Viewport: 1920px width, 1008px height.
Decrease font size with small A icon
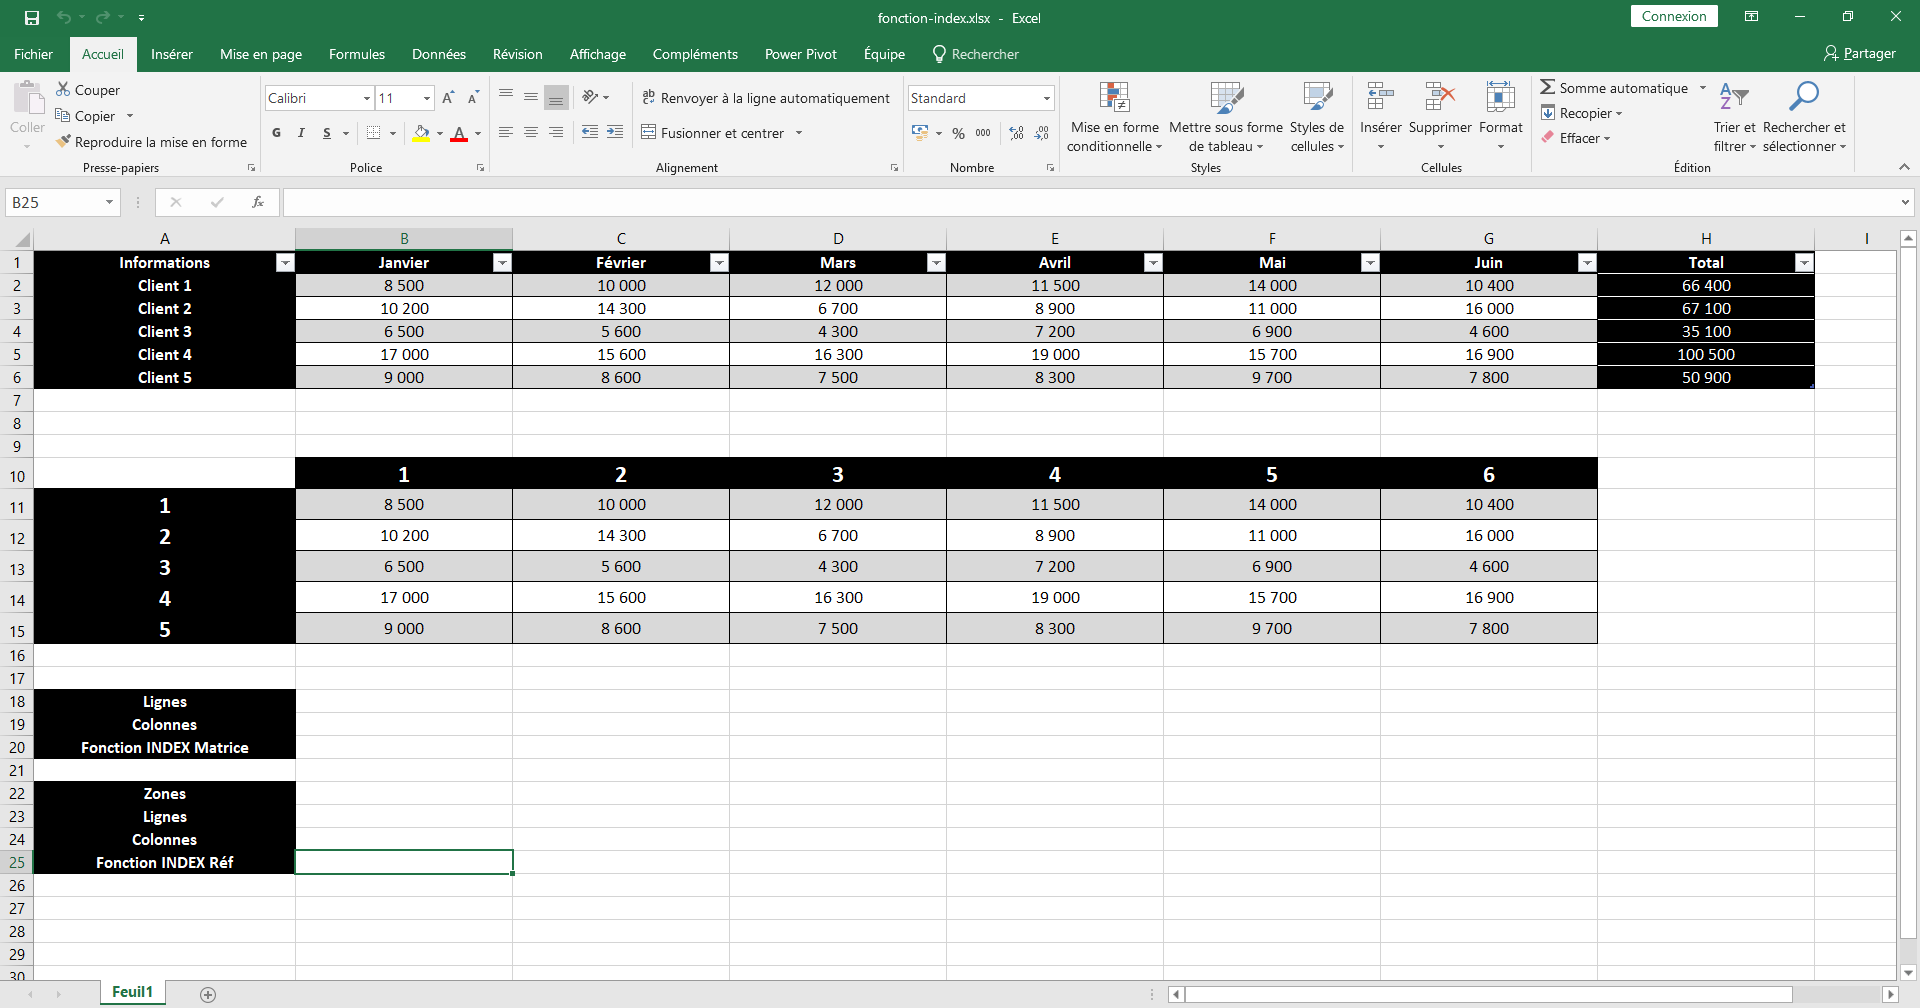pos(473,98)
